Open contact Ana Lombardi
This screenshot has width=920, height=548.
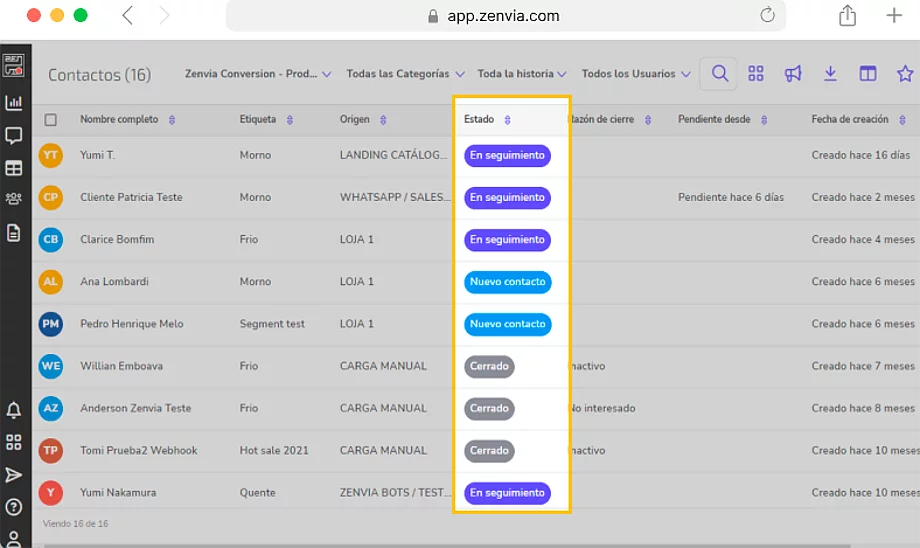(x=114, y=282)
